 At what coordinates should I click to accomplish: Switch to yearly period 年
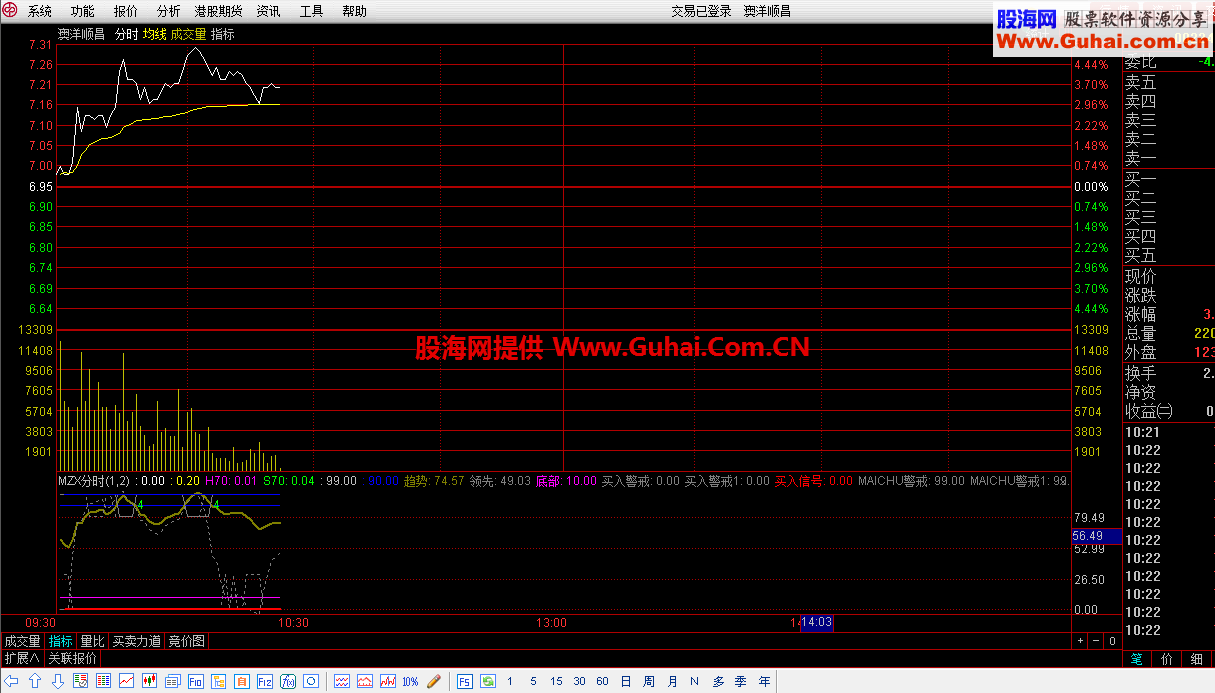pyautogui.click(x=764, y=681)
